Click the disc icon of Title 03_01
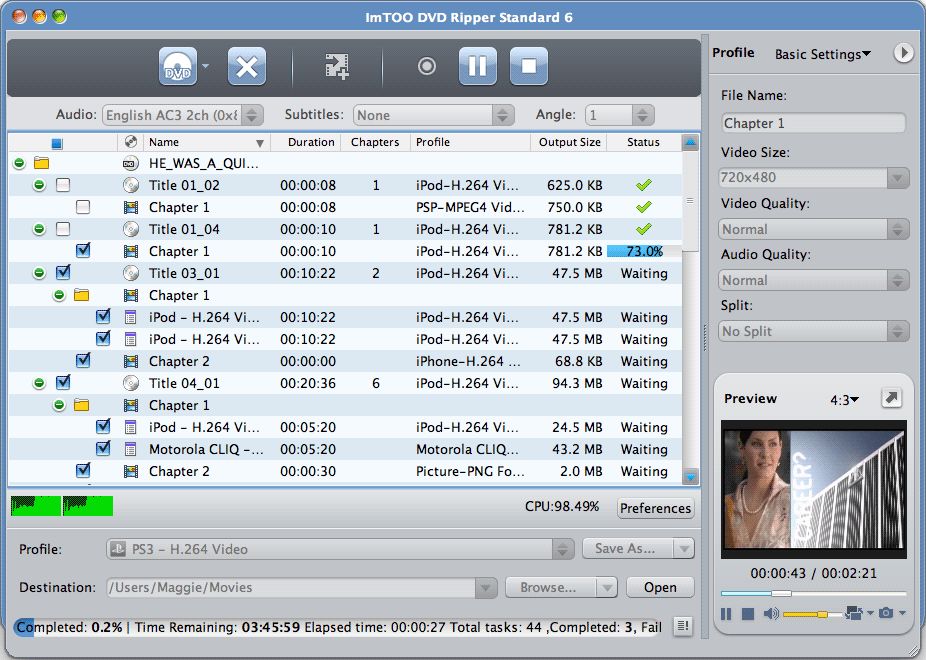The width and height of the screenshot is (926, 660). (x=131, y=273)
